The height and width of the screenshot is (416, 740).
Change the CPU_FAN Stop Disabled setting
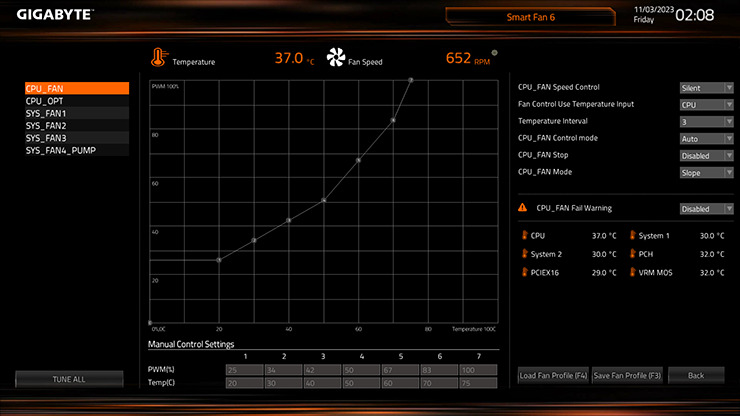pos(706,156)
